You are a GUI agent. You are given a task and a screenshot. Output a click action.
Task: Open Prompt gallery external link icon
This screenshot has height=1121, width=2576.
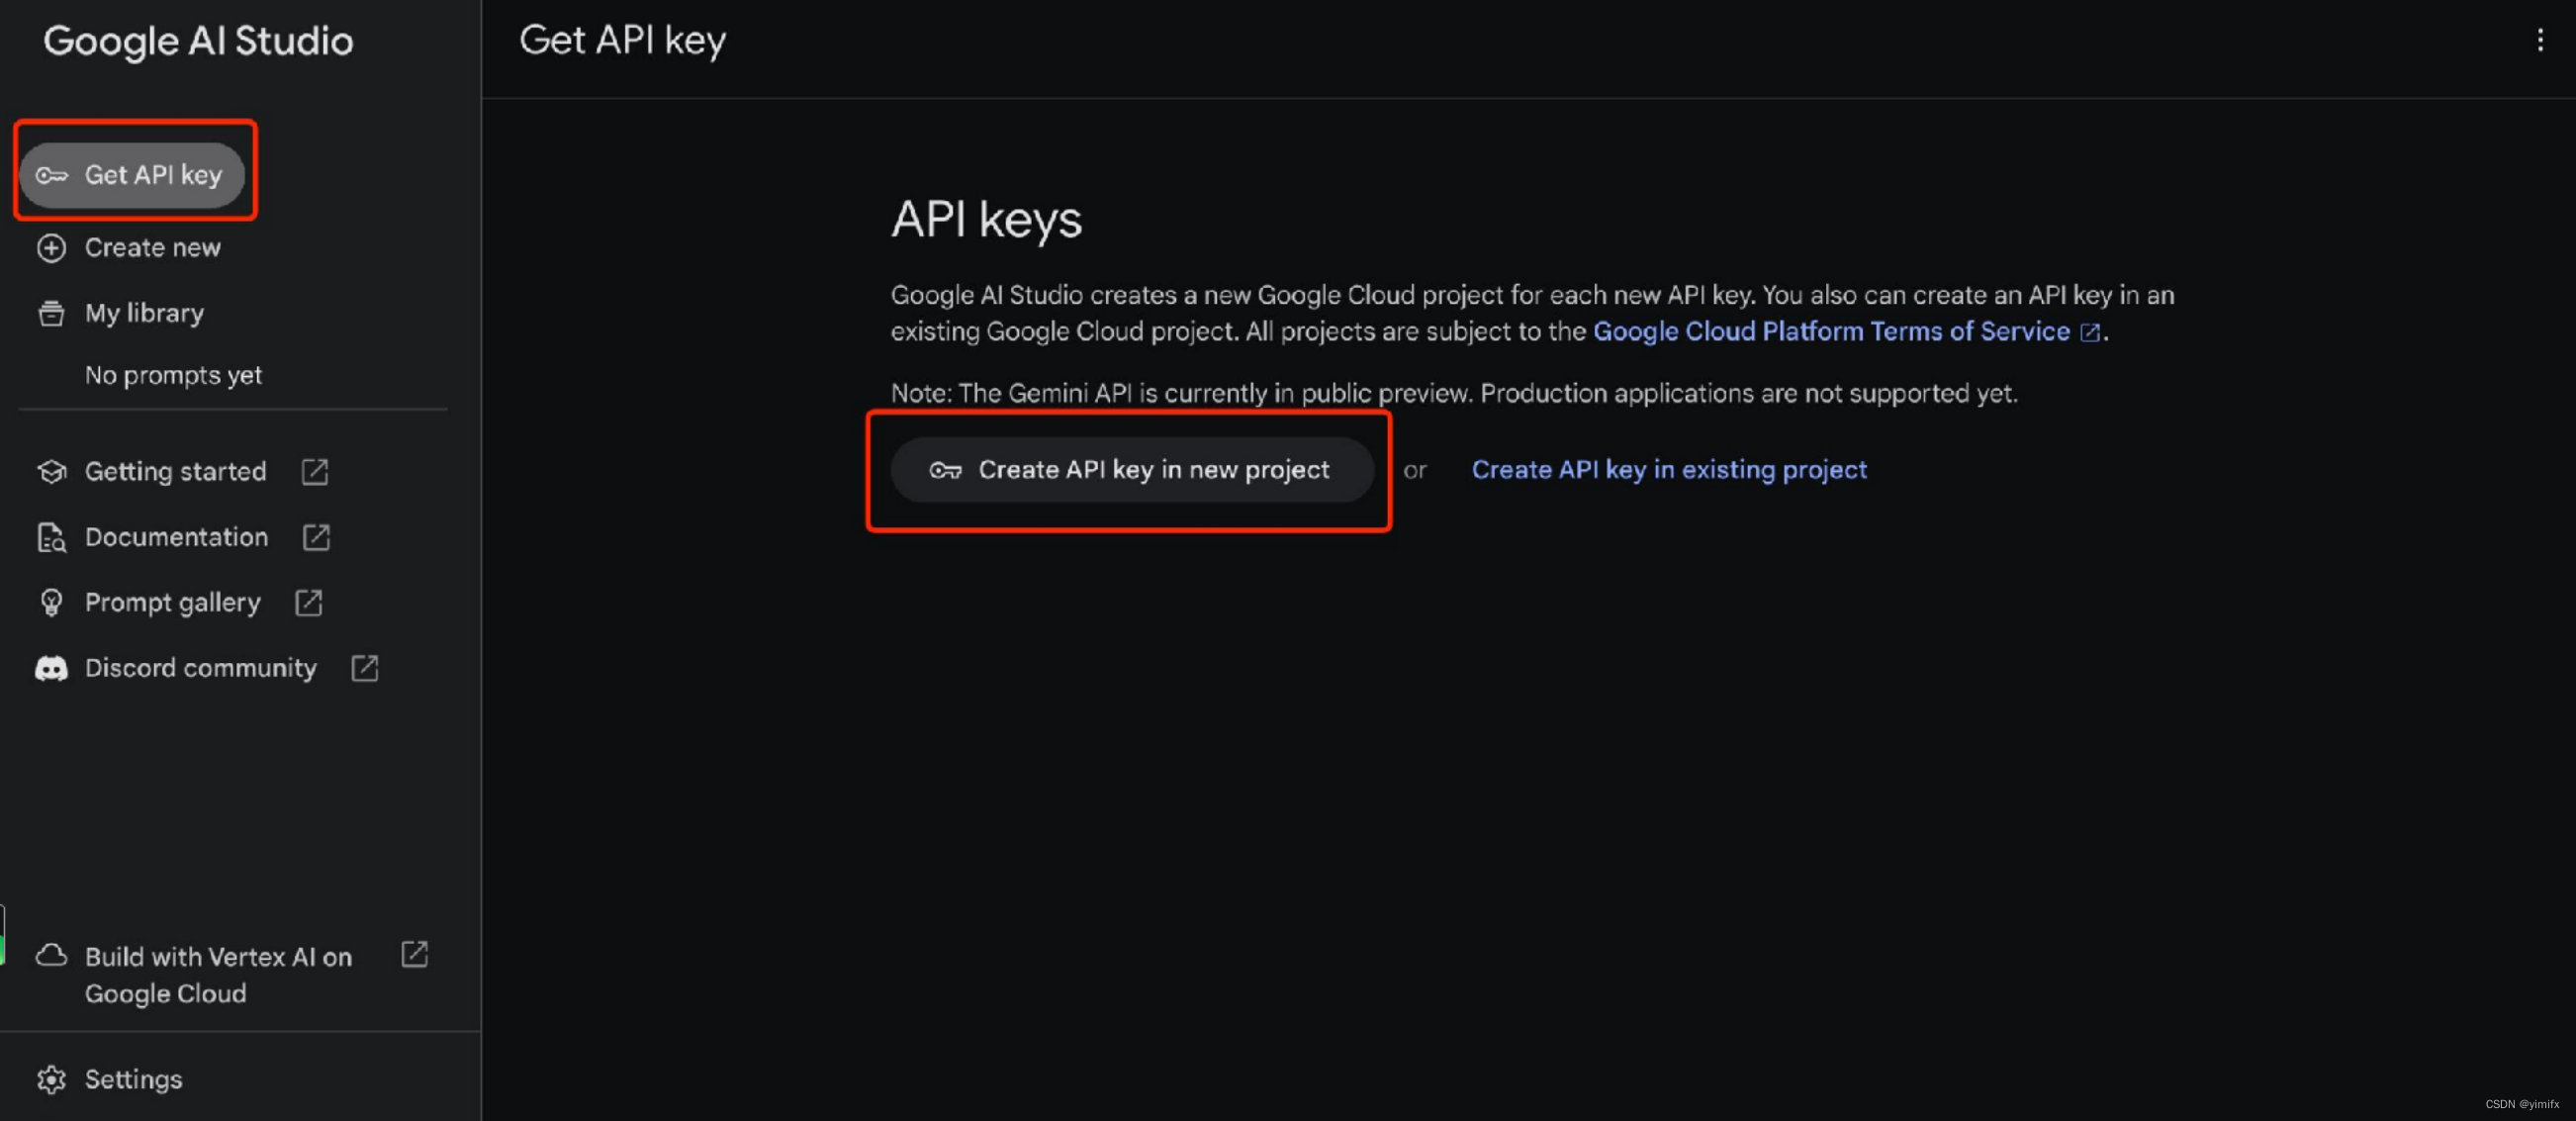coord(308,602)
